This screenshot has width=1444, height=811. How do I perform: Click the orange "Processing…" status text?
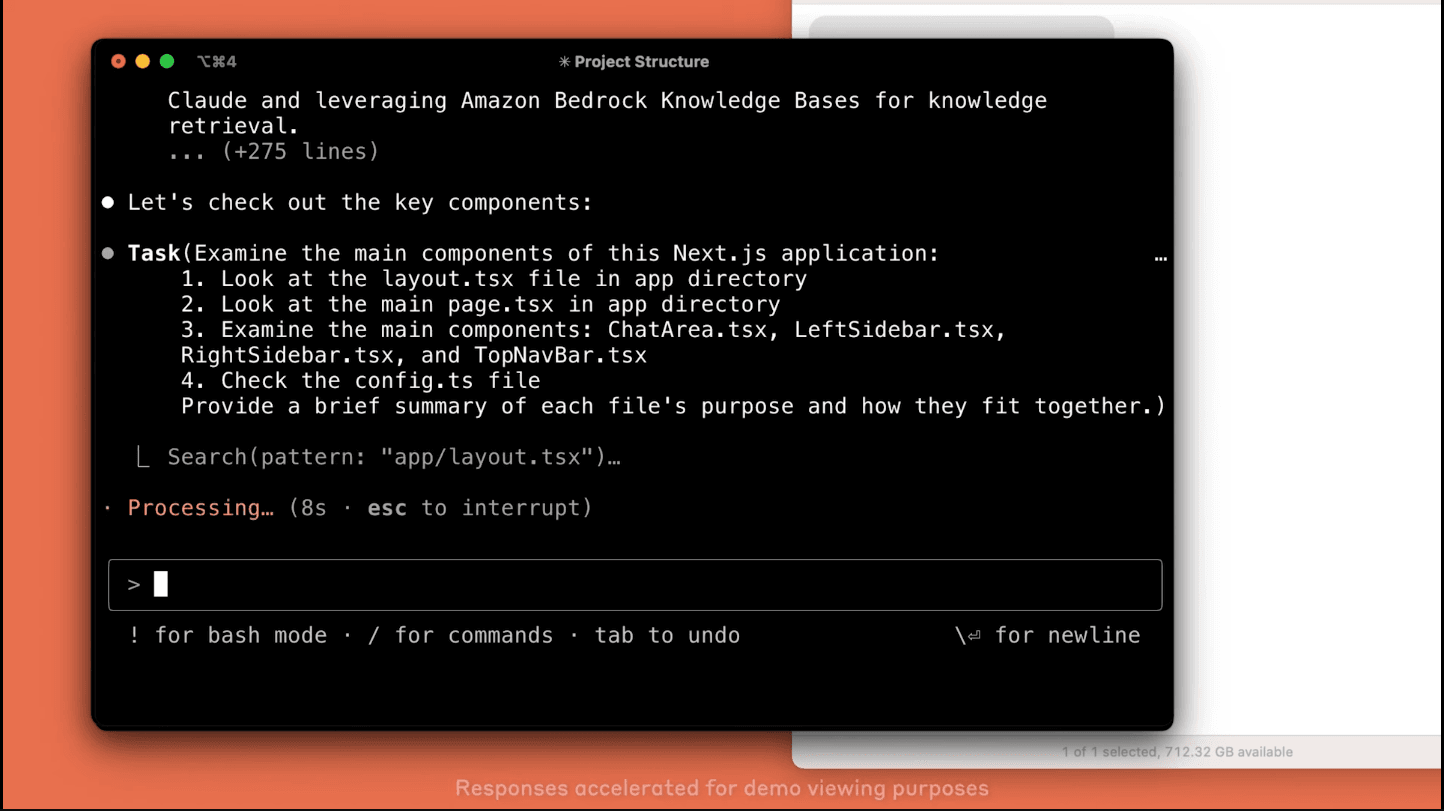pos(200,508)
